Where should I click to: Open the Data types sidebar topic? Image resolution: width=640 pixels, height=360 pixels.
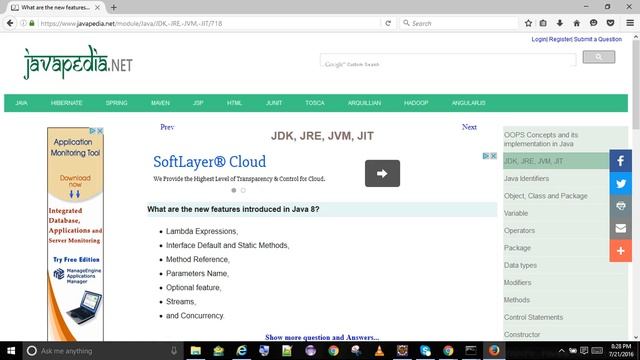pos(520,265)
